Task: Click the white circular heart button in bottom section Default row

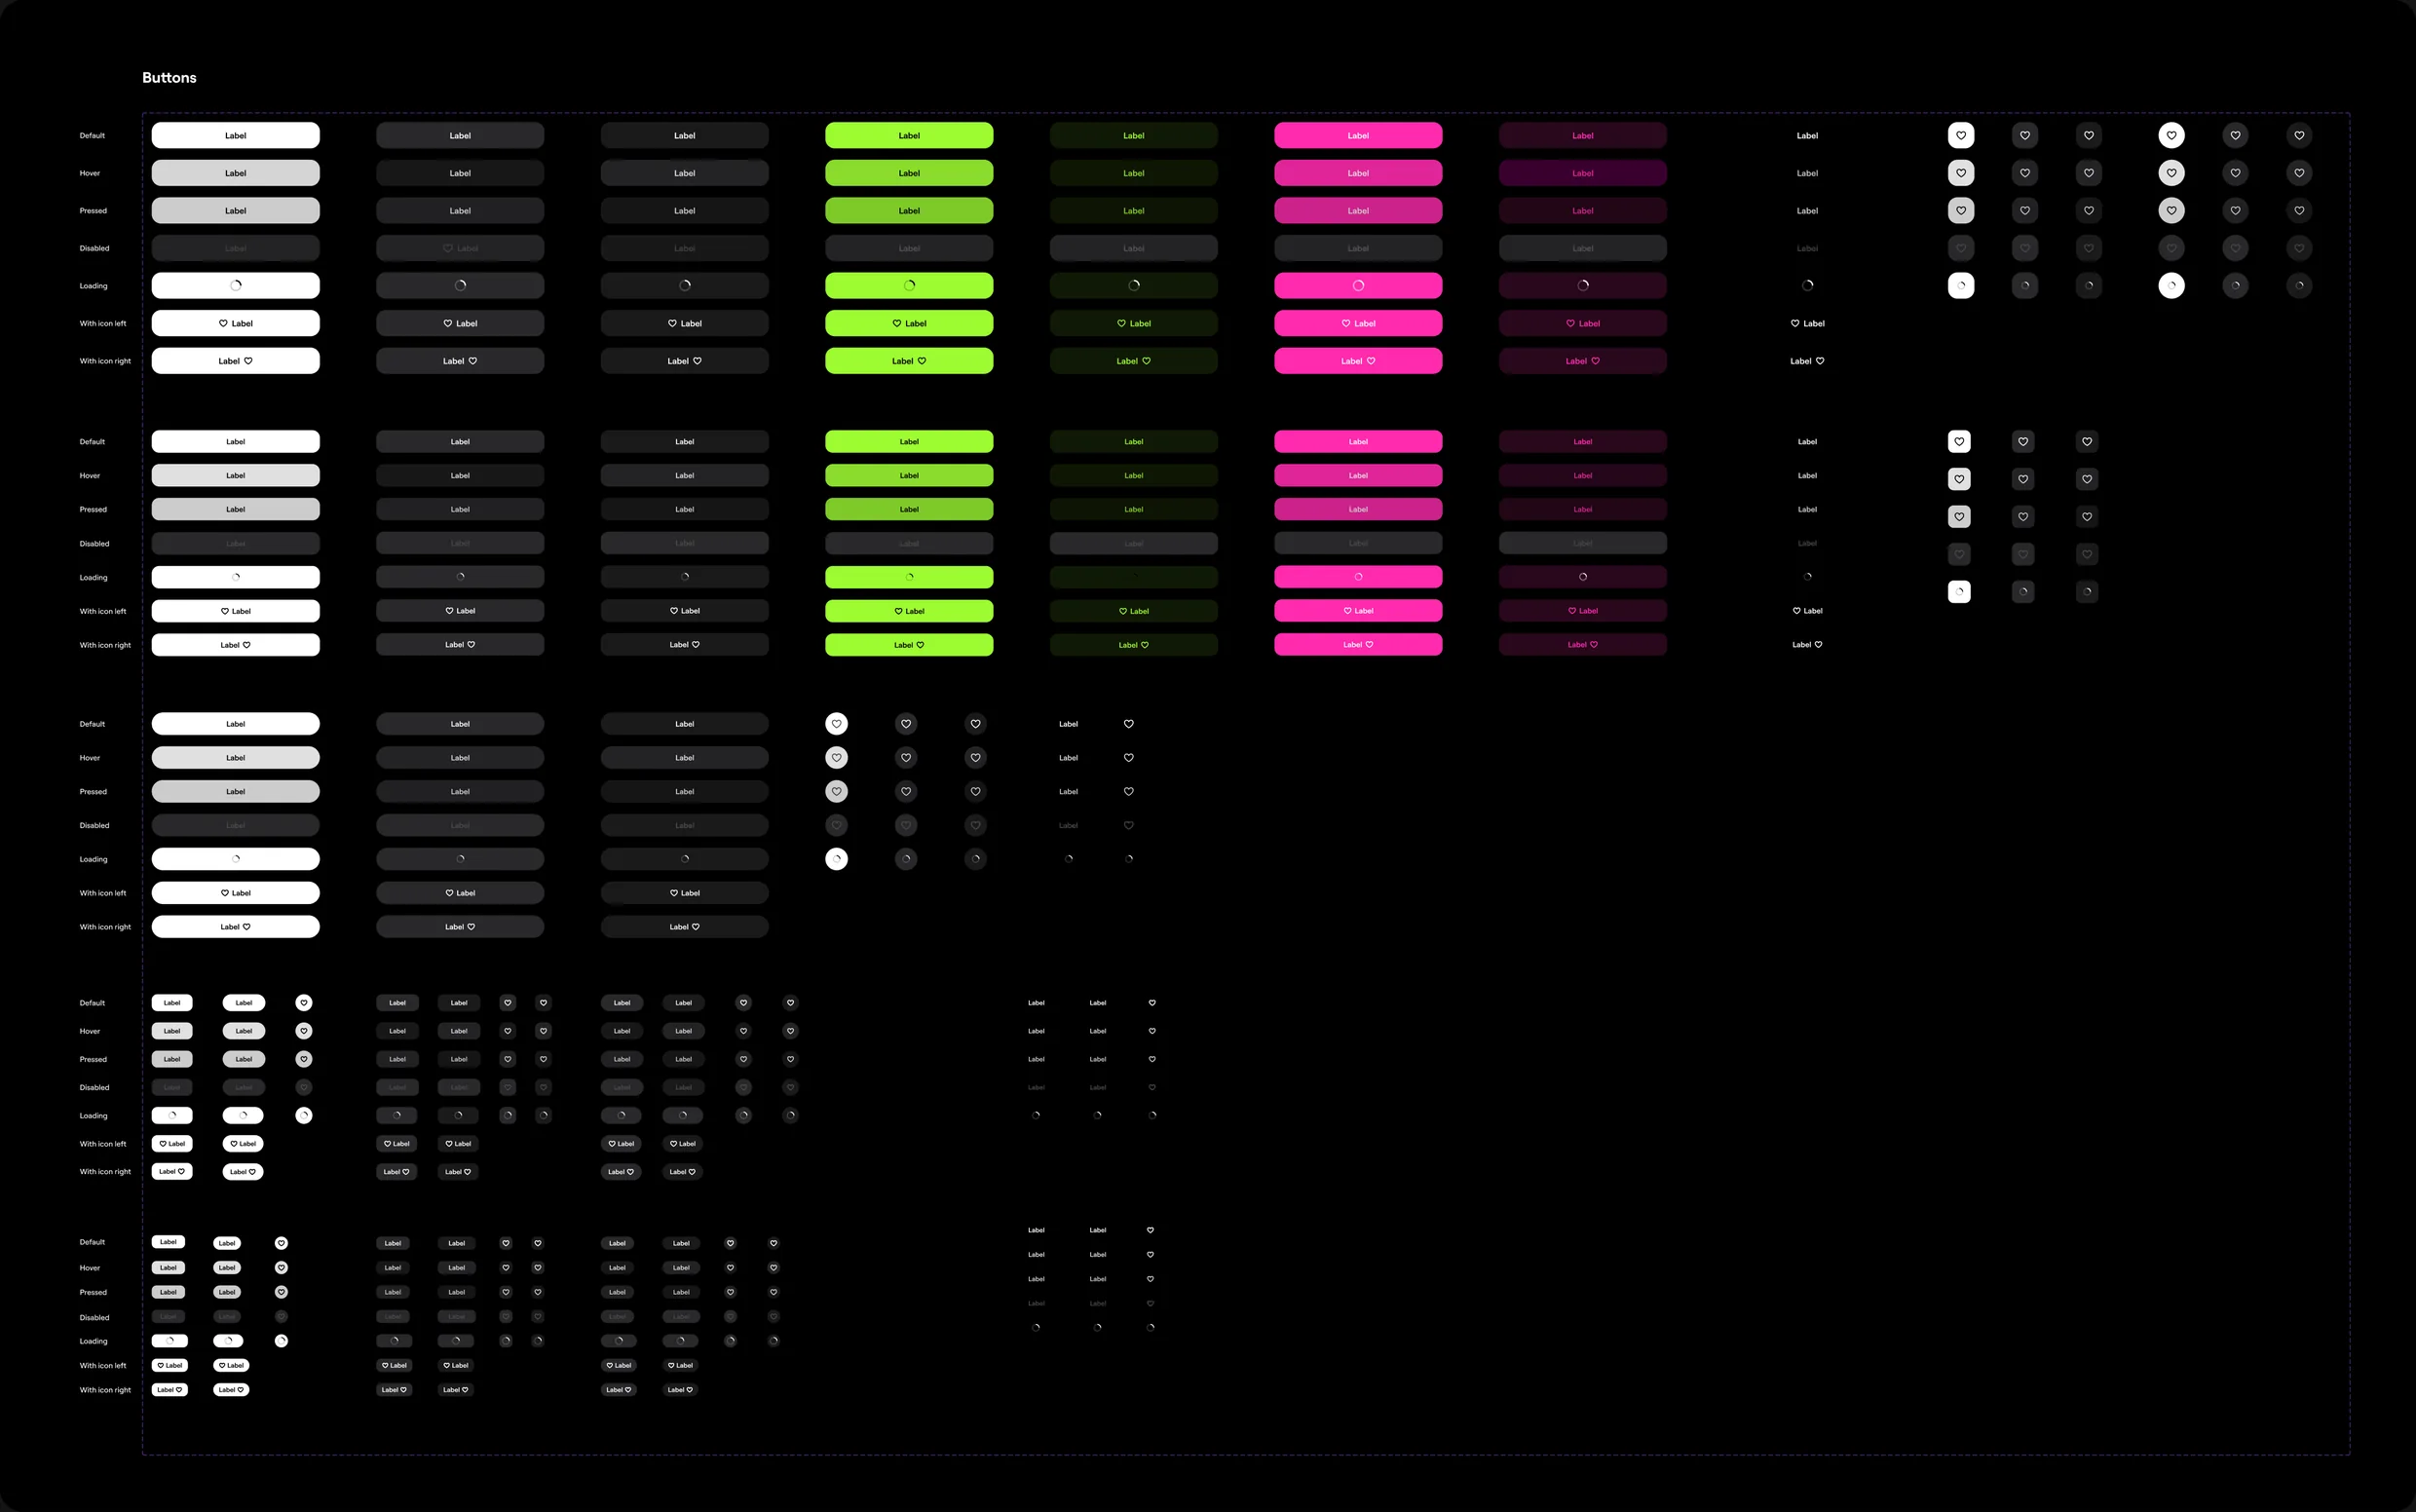Action: pyautogui.click(x=281, y=1243)
